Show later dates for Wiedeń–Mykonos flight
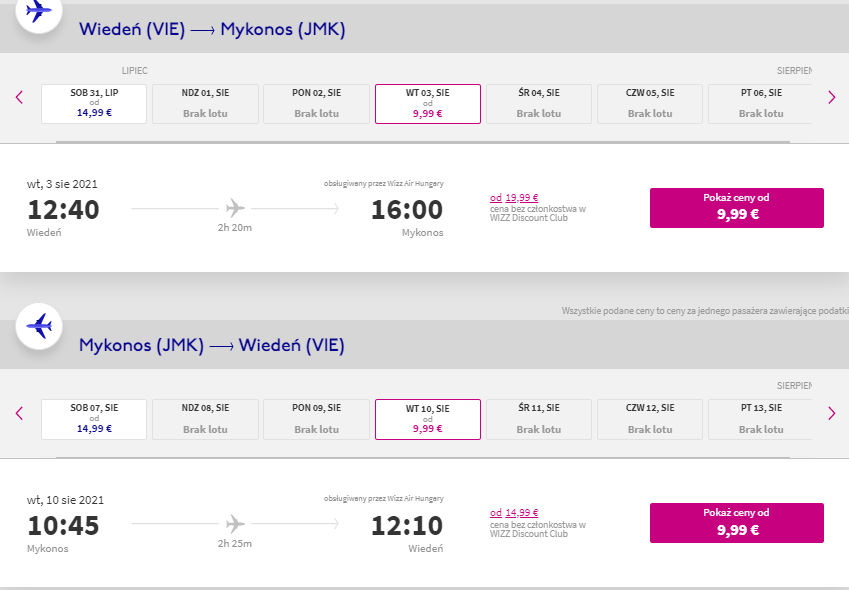 (x=832, y=97)
